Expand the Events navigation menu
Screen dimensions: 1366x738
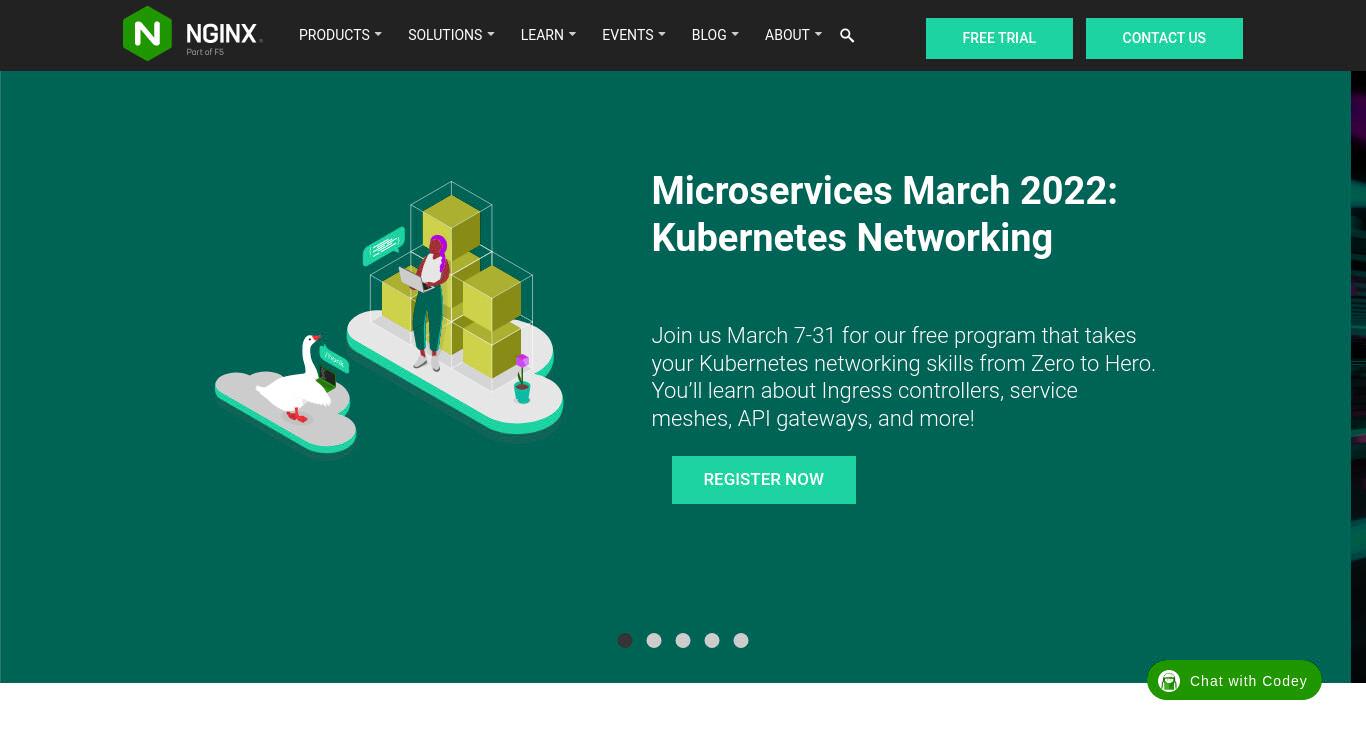tap(633, 35)
